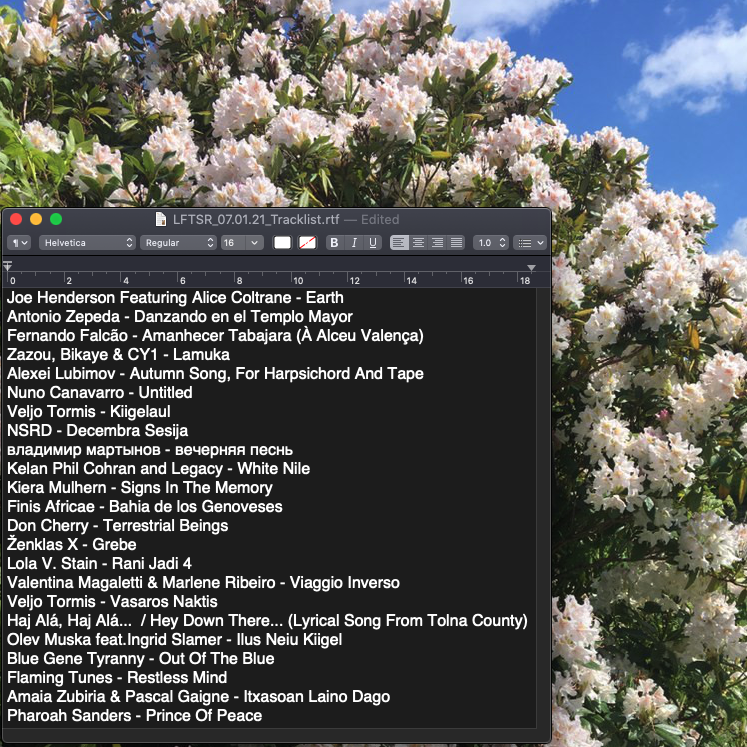Viewport: 747px width, 747px height.
Task: Toggle italic formatting
Action: click(353, 243)
